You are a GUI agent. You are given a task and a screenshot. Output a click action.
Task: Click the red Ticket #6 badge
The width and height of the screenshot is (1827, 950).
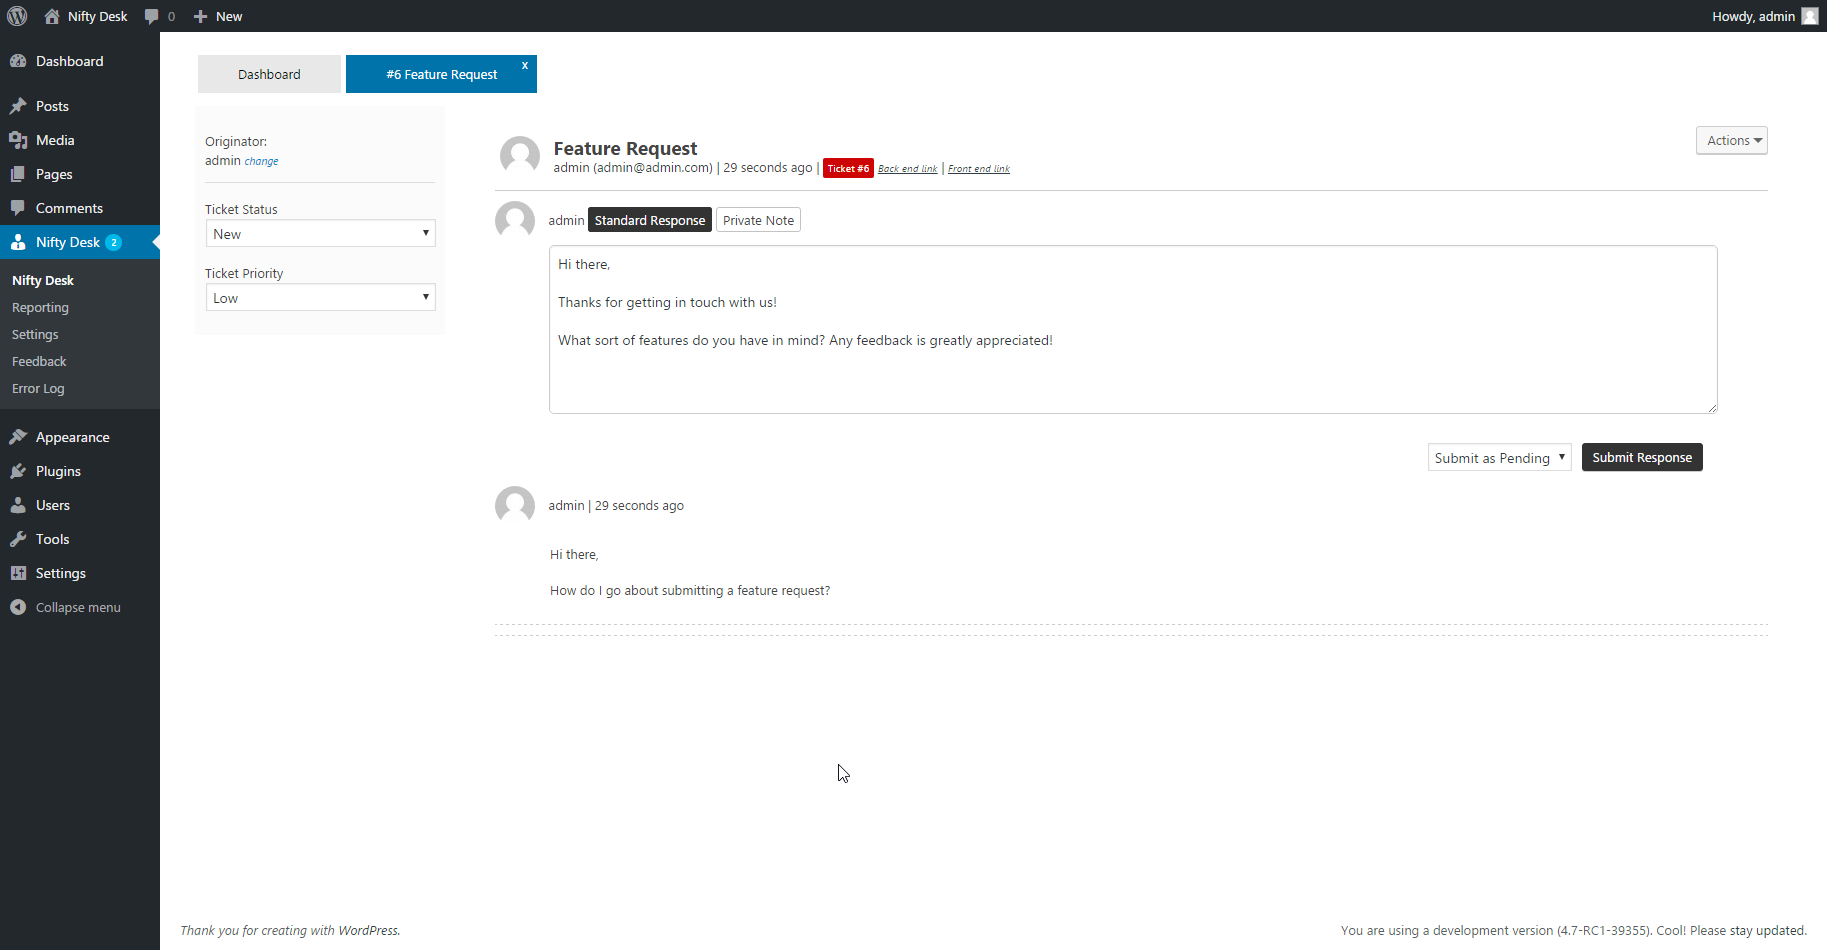pos(848,168)
